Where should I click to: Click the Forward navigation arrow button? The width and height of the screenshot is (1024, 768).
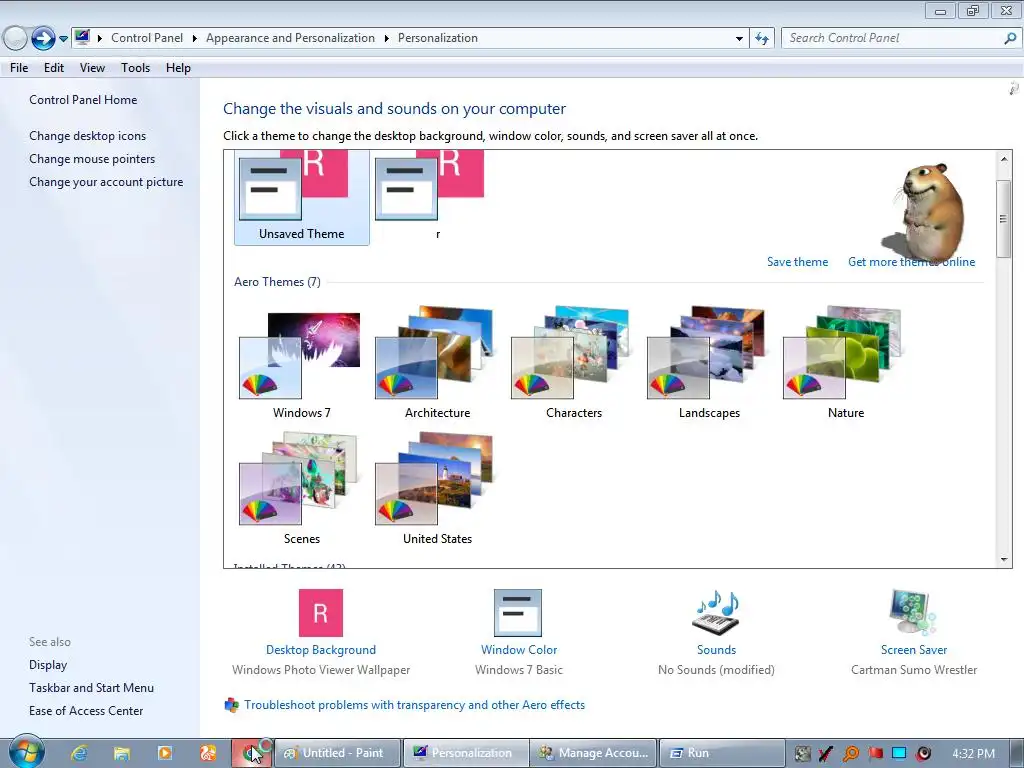coord(43,39)
